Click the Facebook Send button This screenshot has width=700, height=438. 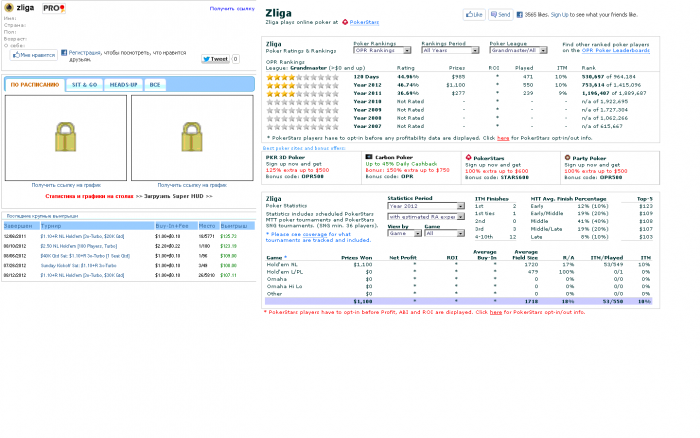pyautogui.click(x=500, y=15)
